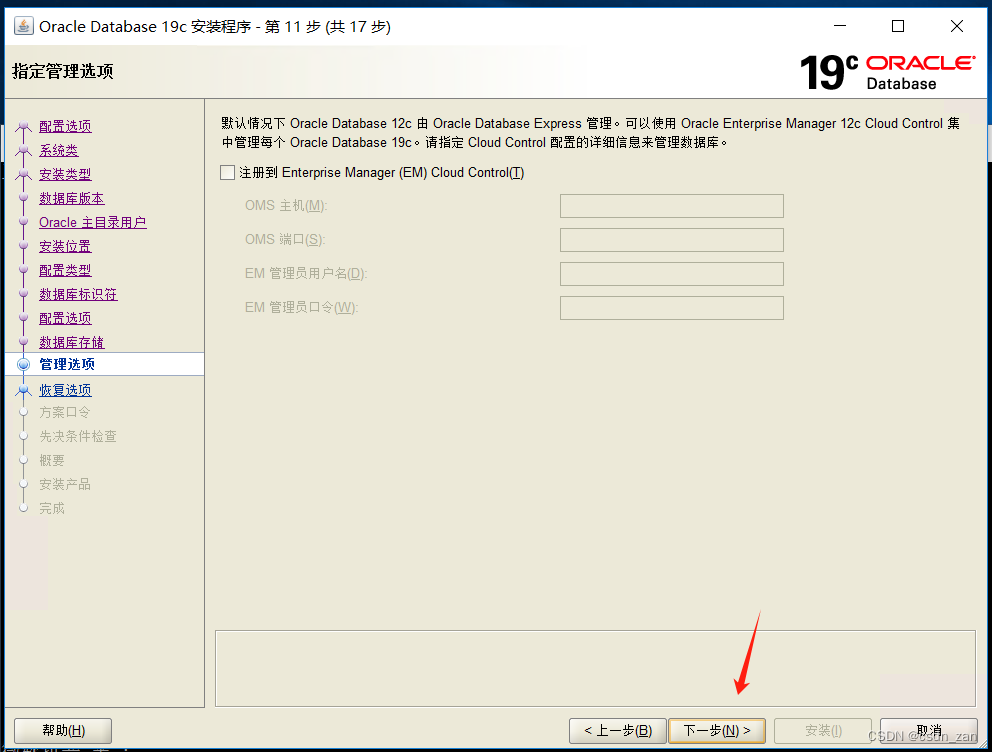Go to 配置选项 step above 数据库存储
Screen dimensions: 992x752
click(65, 318)
